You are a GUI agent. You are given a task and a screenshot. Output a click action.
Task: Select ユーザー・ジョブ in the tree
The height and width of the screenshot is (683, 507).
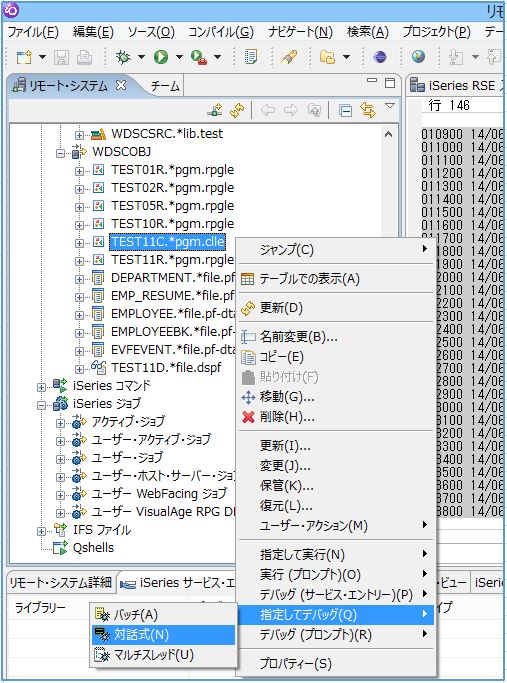click(127, 457)
